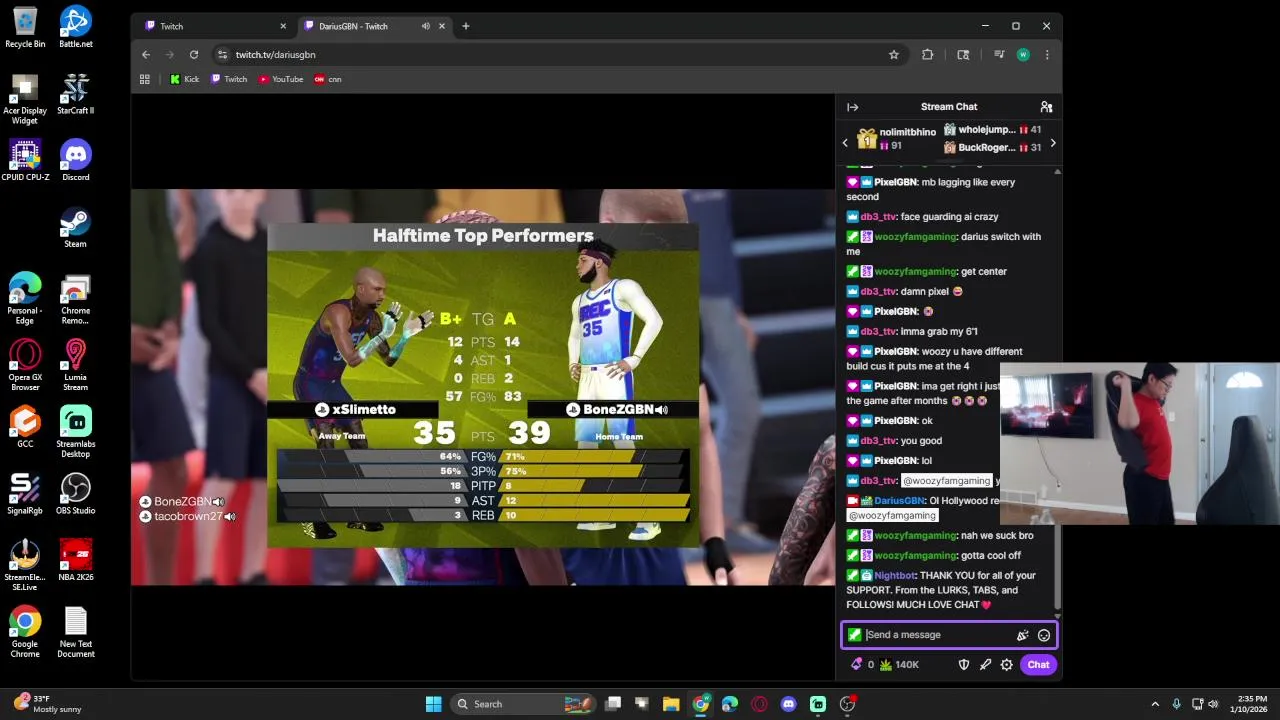Open a new browser tab
The width and height of the screenshot is (1280, 720).
tap(465, 26)
